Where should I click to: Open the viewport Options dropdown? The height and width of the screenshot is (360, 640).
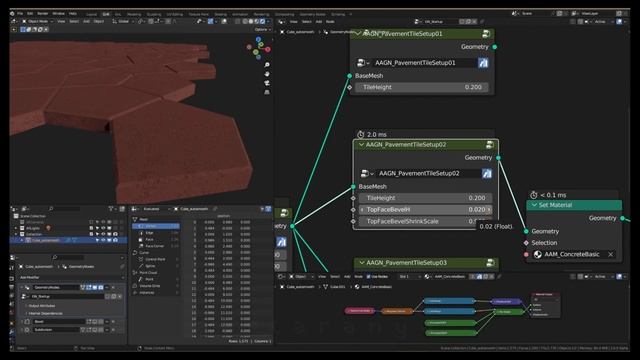(262, 29)
